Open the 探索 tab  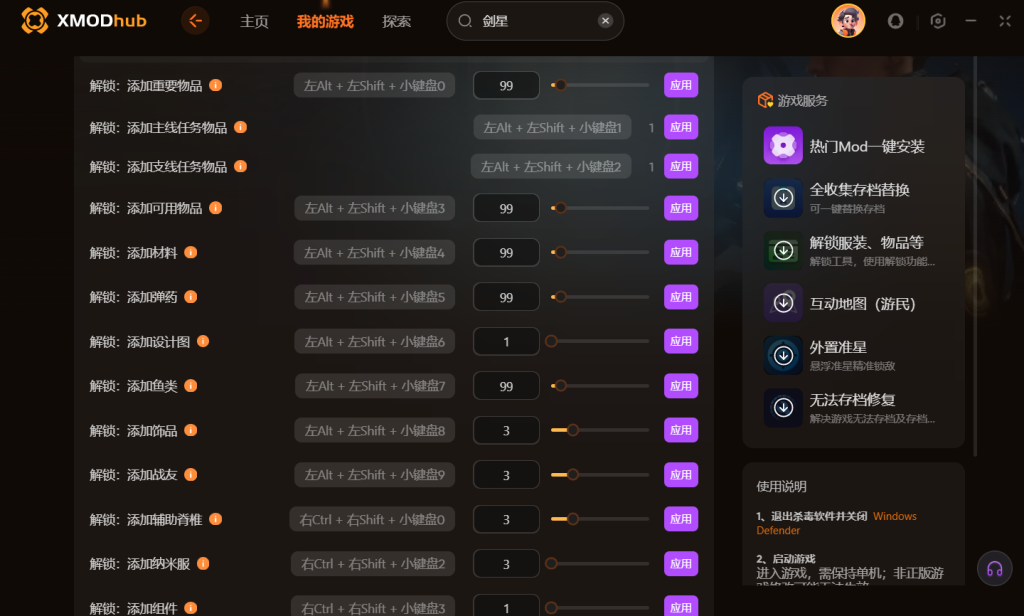click(396, 21)
